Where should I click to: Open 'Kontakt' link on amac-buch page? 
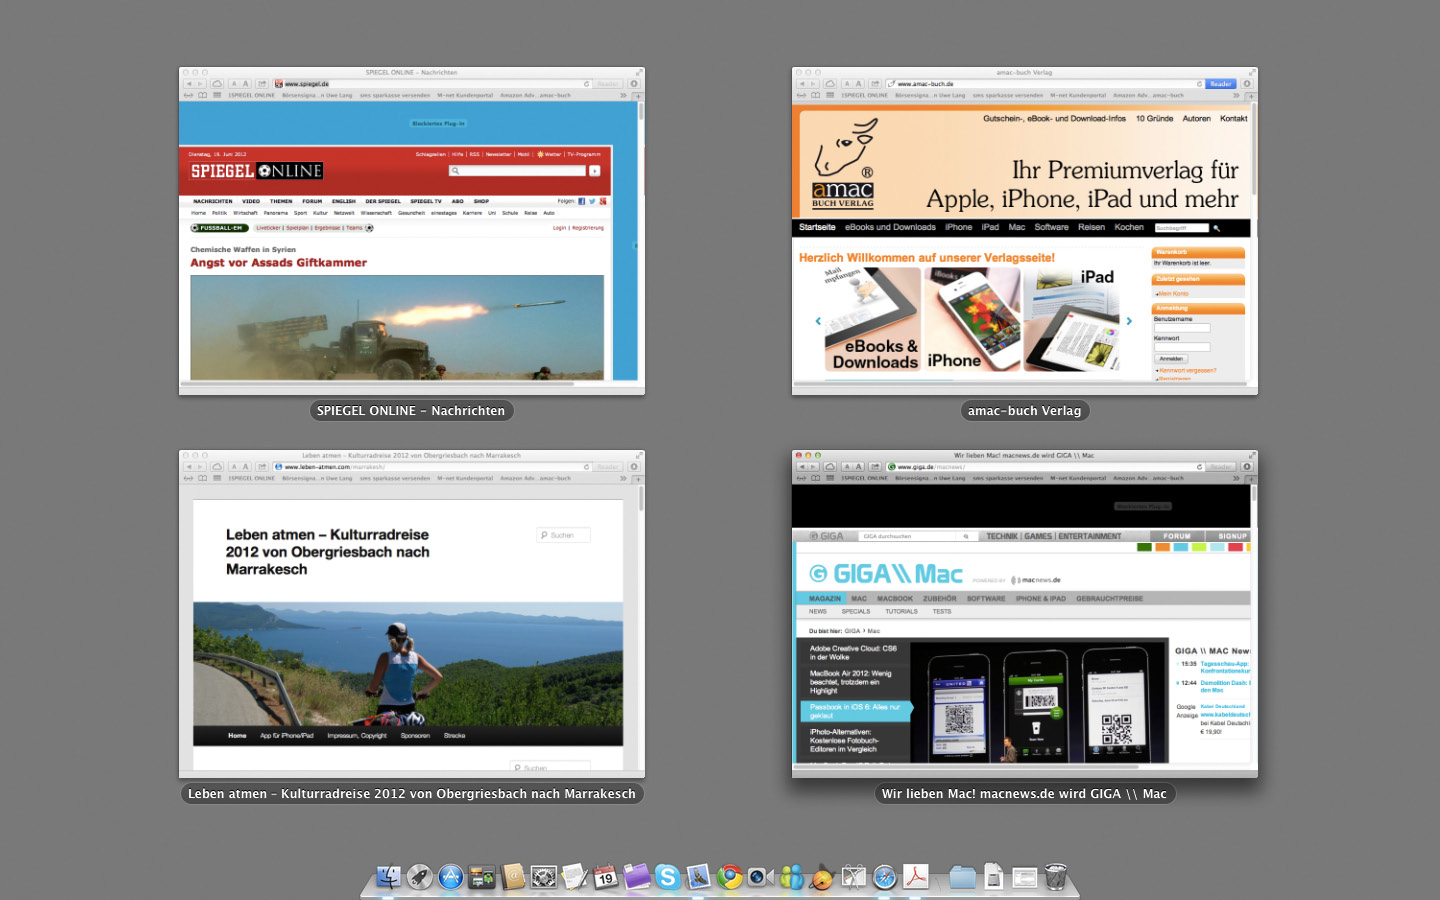[x=1233, y=118]
